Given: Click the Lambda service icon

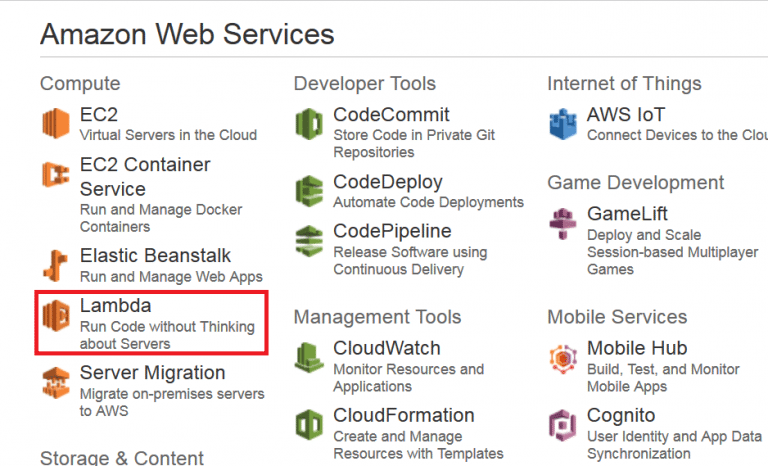Looking at the screenshot, I should point(56,315).
